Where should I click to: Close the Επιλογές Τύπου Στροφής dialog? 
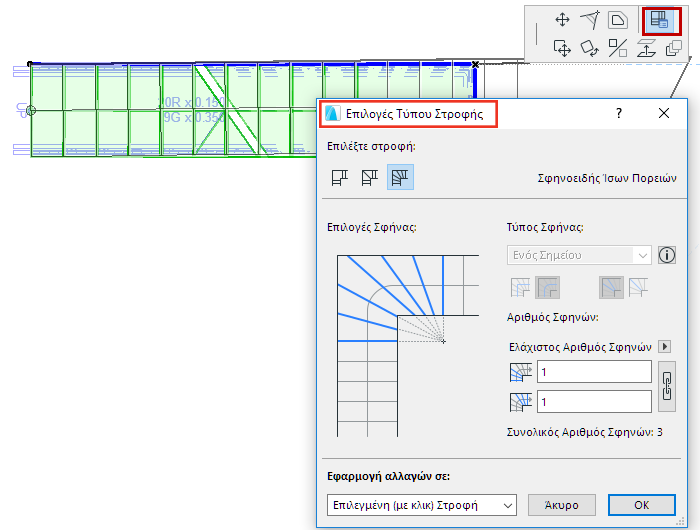pyautogui.click(x=664, y=113)
